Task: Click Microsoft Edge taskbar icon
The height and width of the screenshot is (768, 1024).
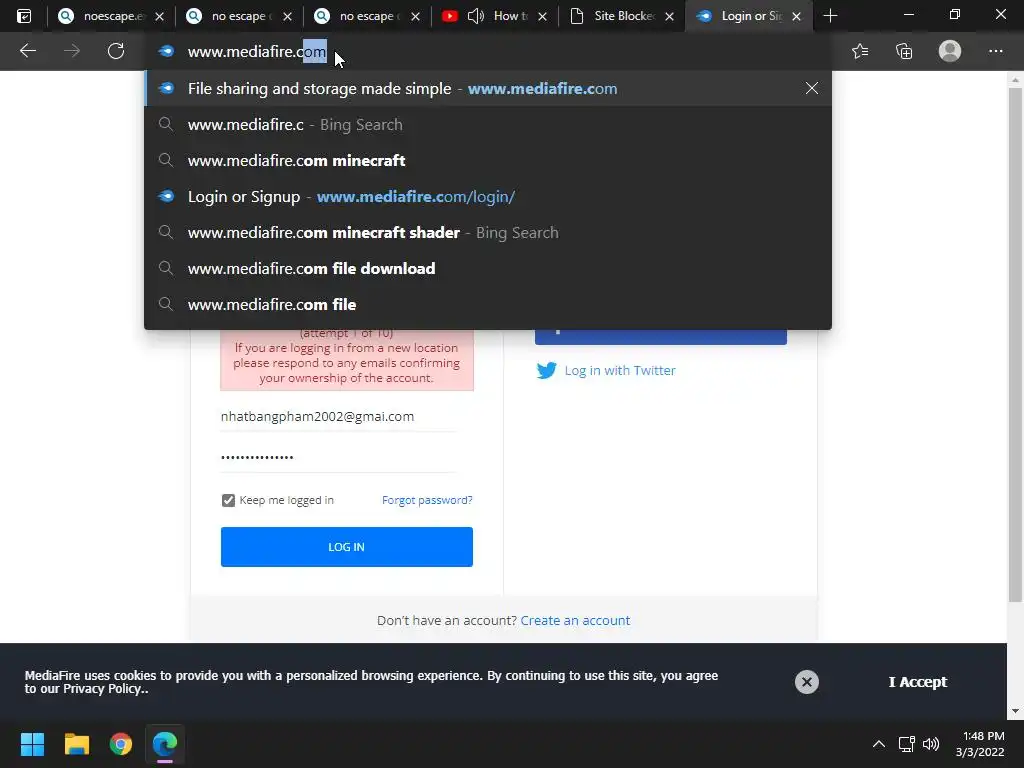Action: tap(165, 744)
